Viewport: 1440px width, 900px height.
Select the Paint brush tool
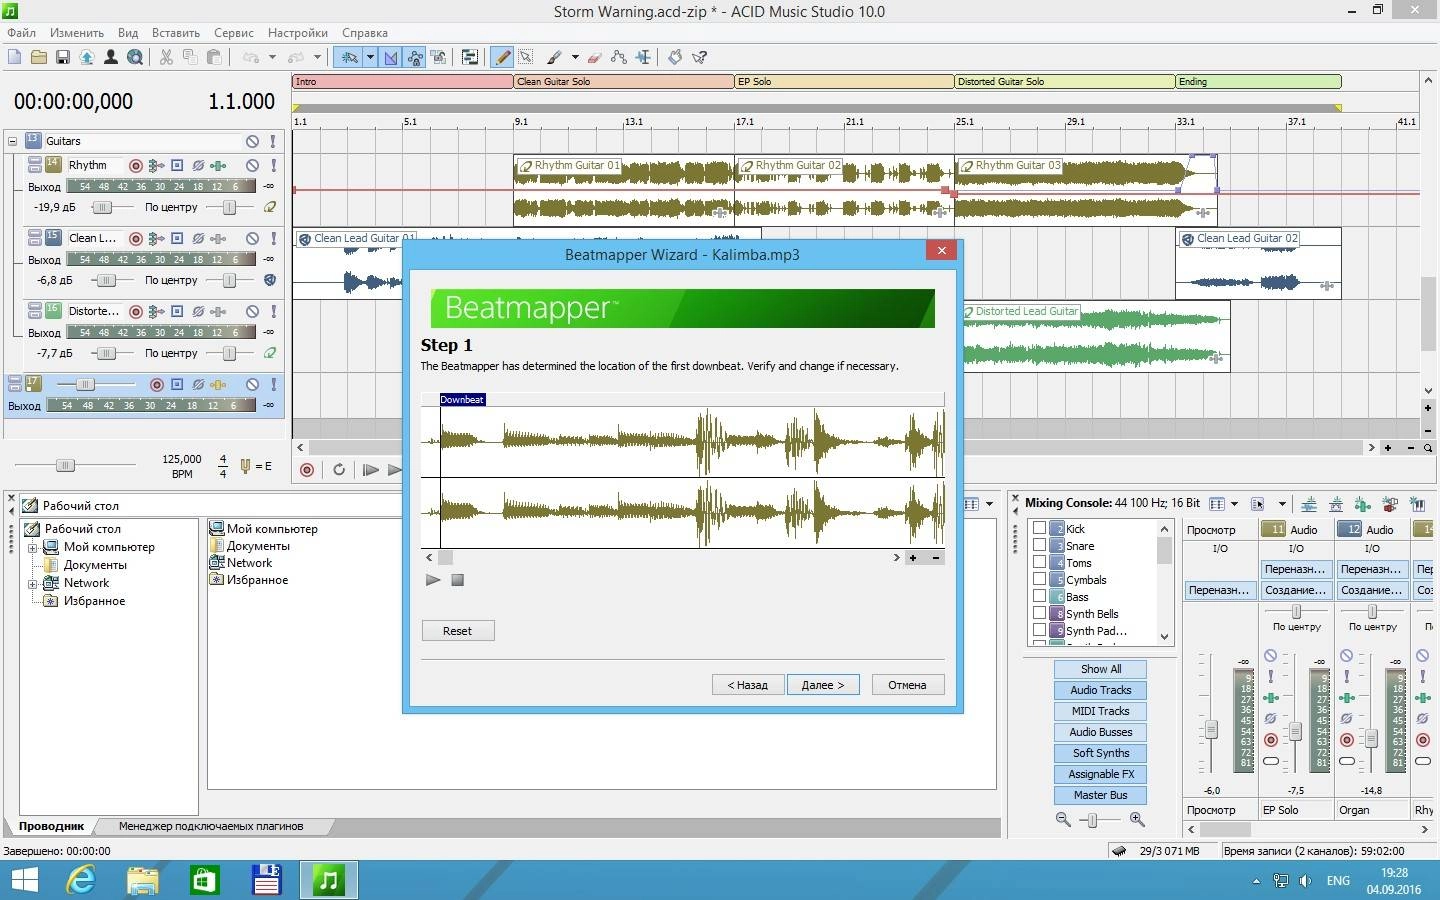(554, 57)
